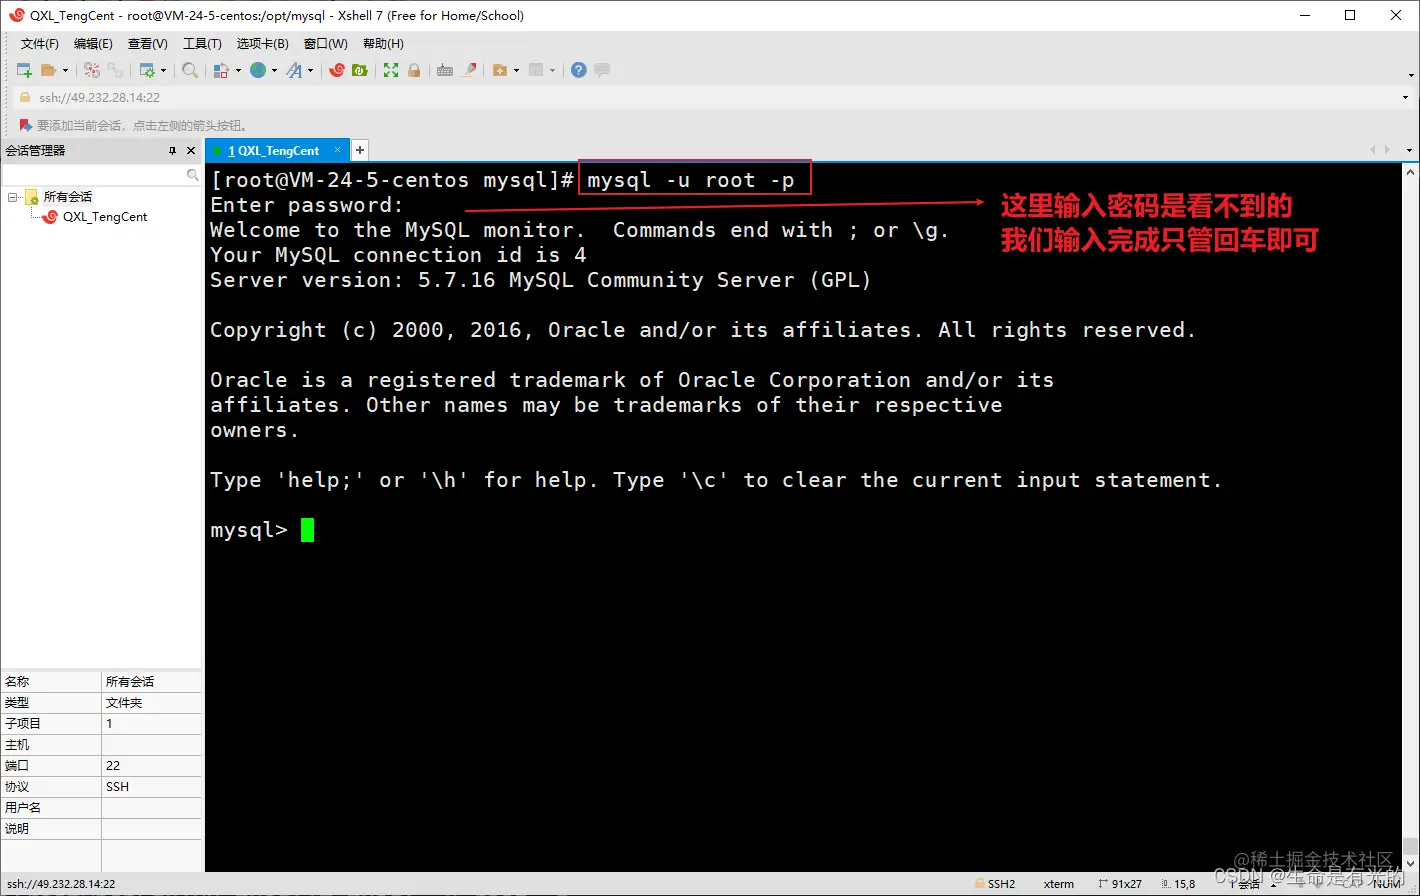Click the padlock Lock Screen toolbar icon

414,70
